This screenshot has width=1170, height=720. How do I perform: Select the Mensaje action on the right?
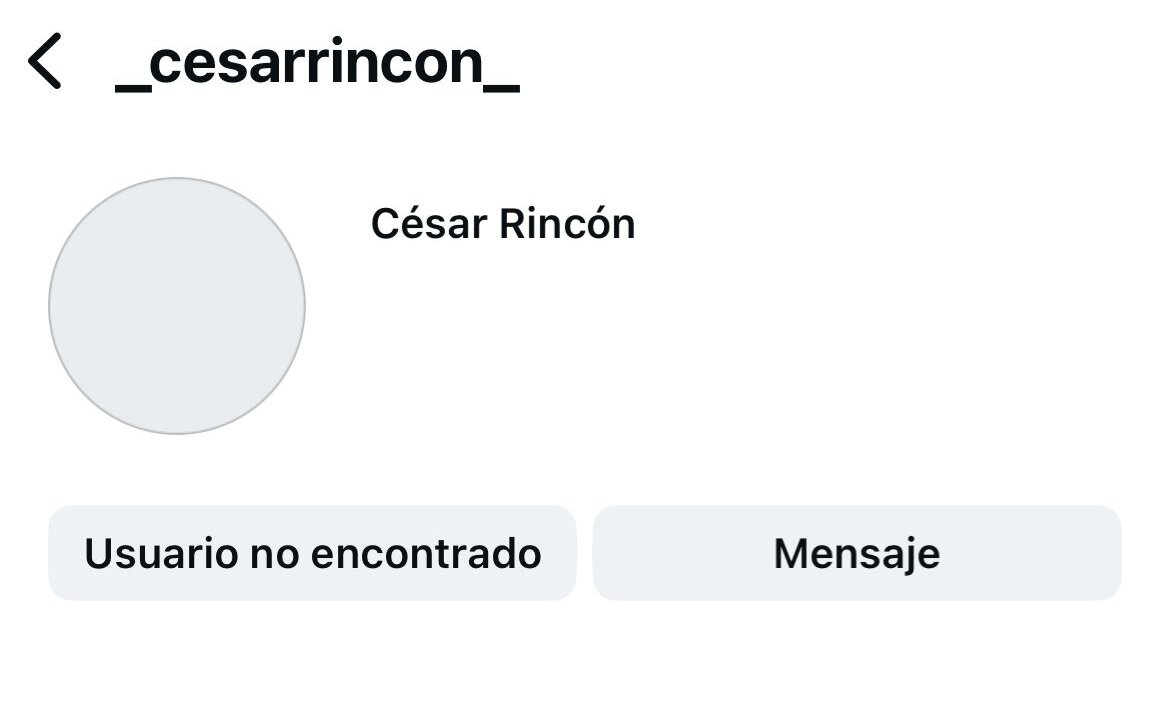(x=857, y=552)
